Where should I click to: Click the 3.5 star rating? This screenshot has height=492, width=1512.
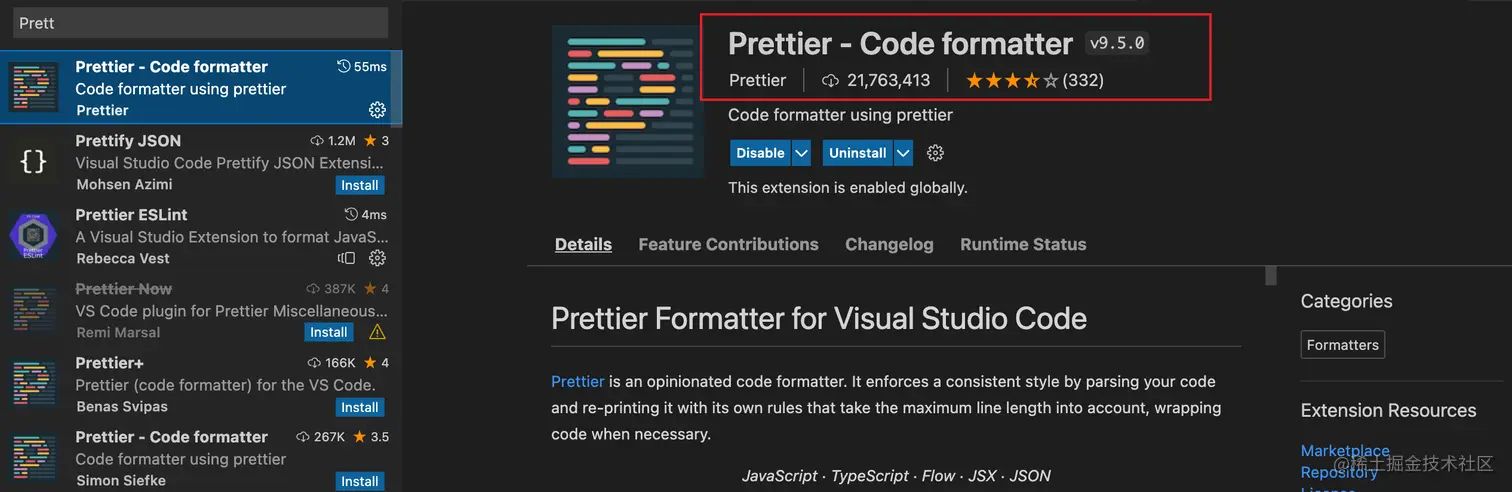(x=370, y=437)
